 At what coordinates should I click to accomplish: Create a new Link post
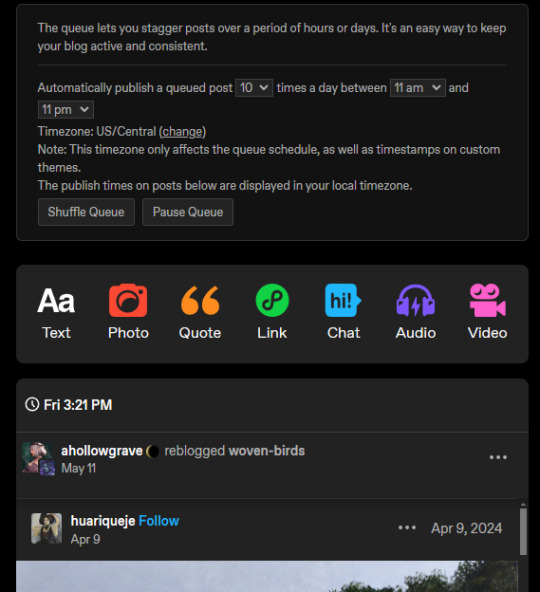[272, 313]
